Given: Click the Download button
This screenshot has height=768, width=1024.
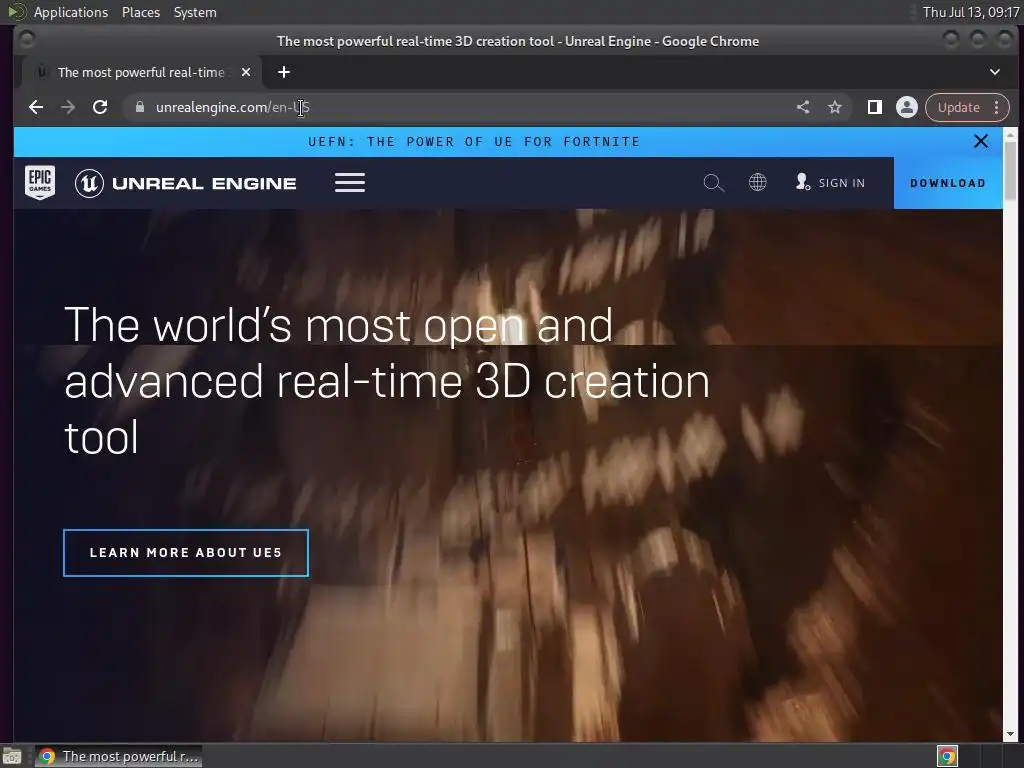Looking at the screenshot, I should click(948, 183).
